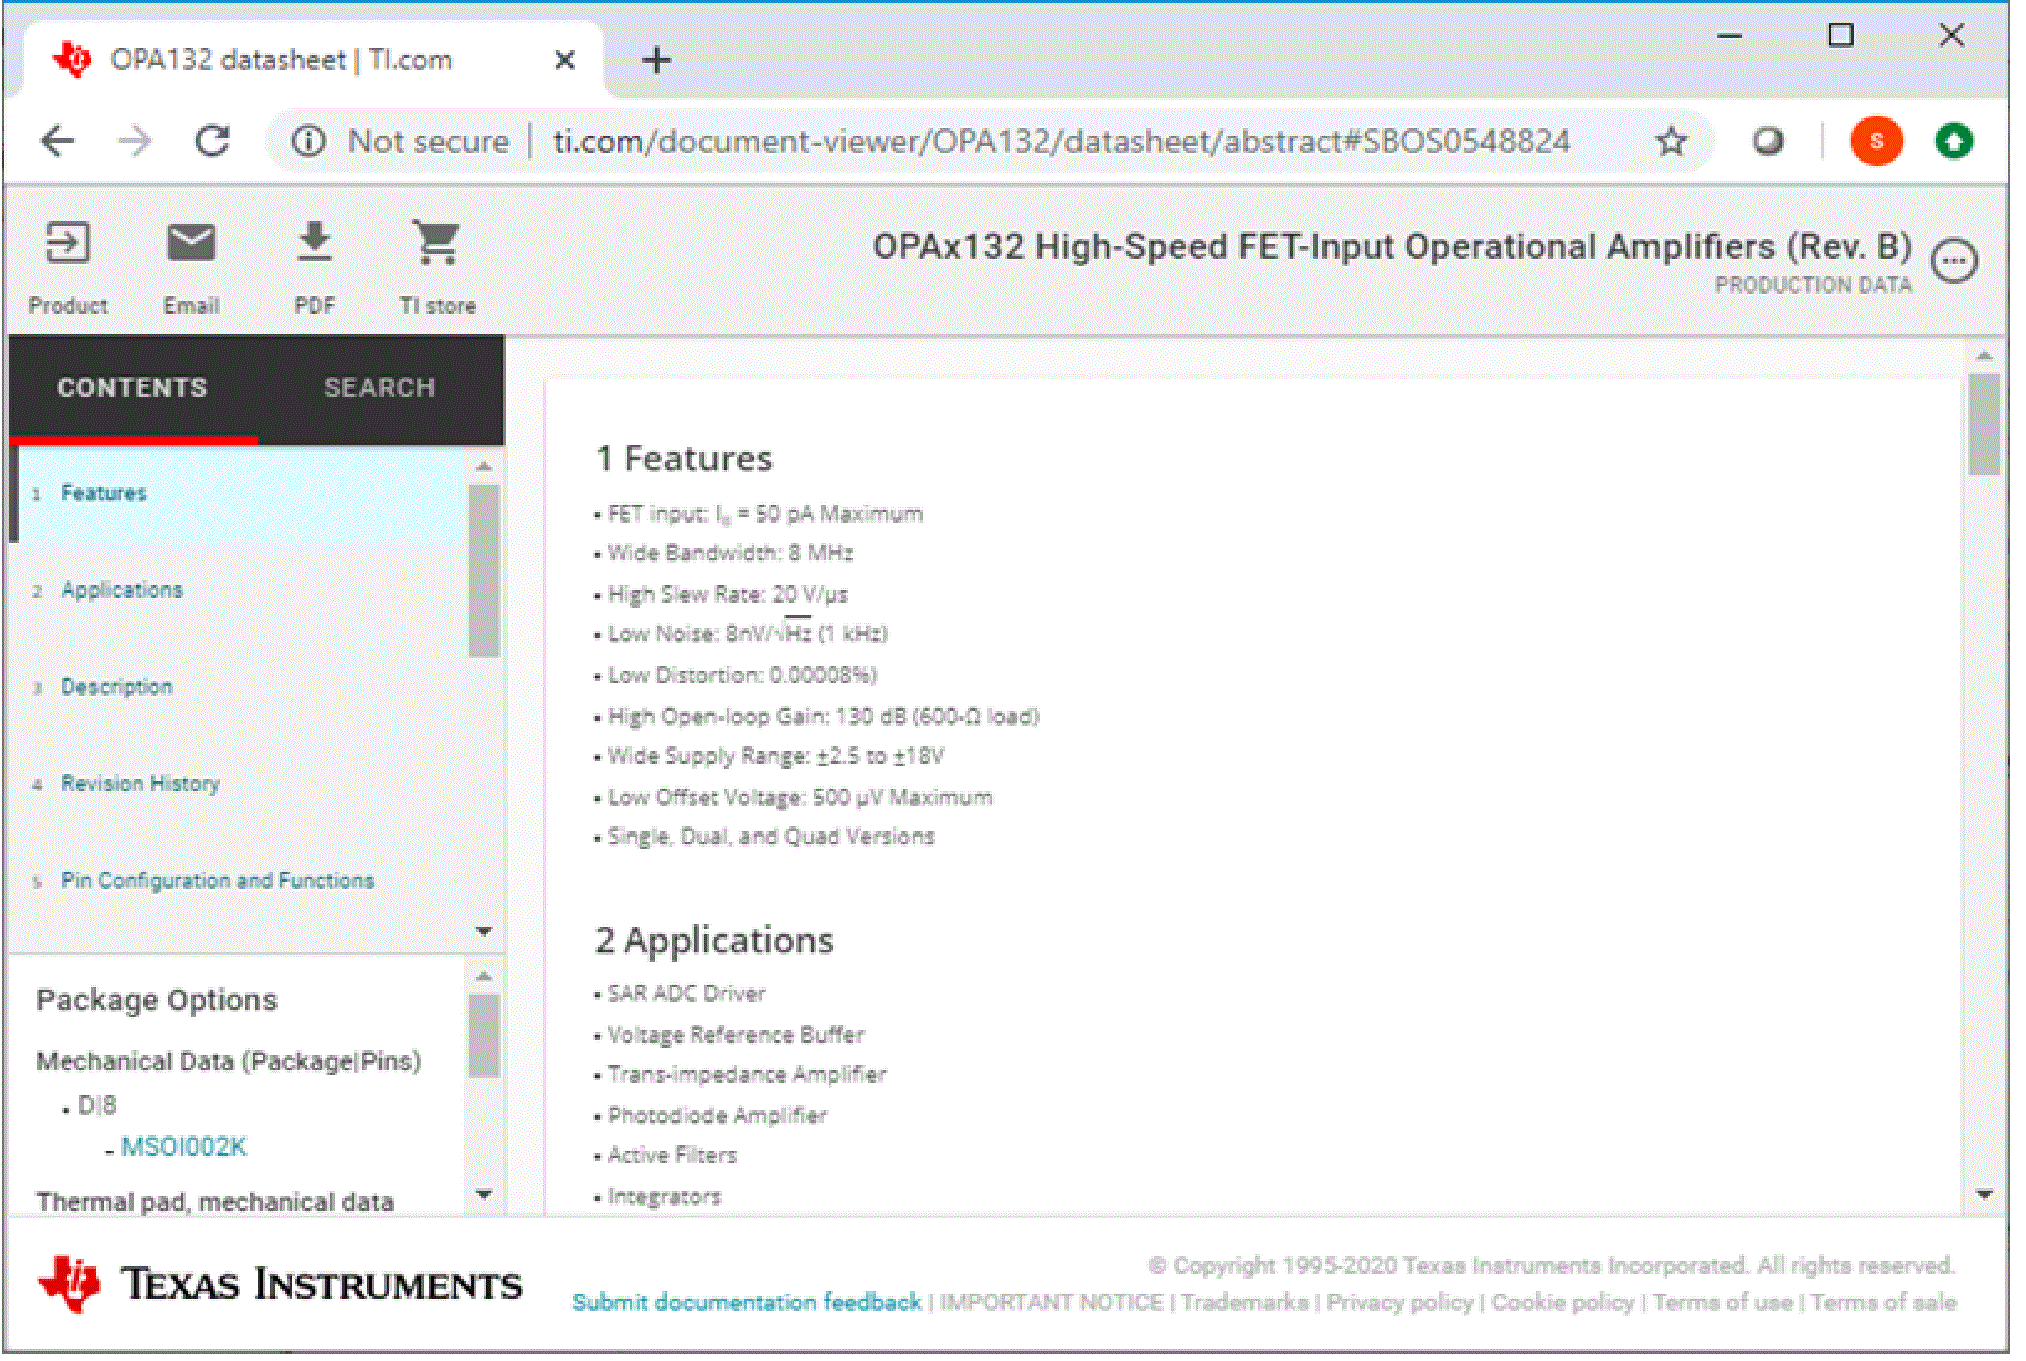The height and width of the screenshot is (1361, 2026).
Task: Switch to the CONTENTS tab
Action: [x=132, y=388]
